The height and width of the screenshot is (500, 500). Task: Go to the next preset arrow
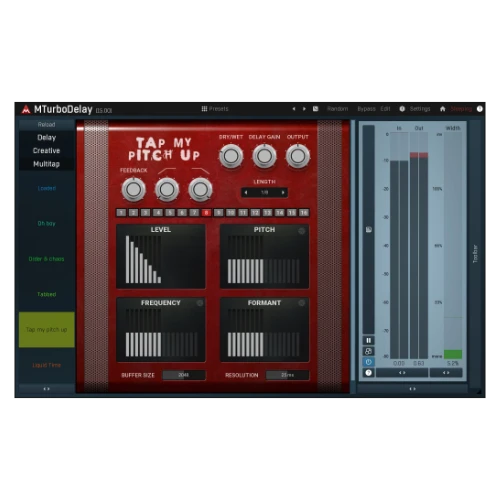[x=304, y=109]
